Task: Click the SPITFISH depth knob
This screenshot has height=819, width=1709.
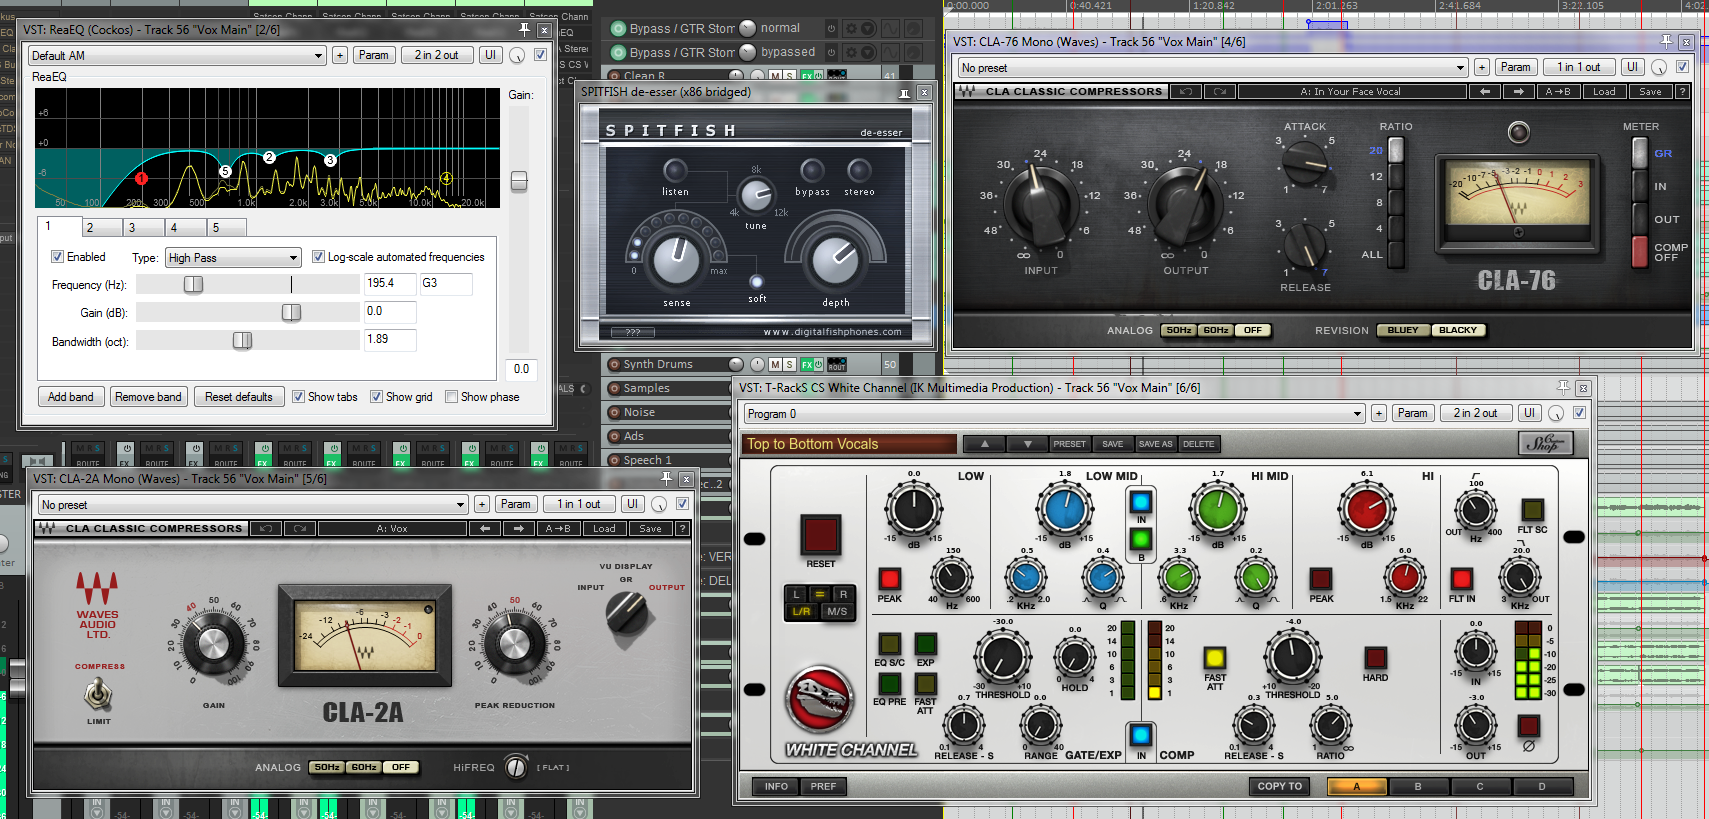Action: pyautogui.click(x=835, y=260)
